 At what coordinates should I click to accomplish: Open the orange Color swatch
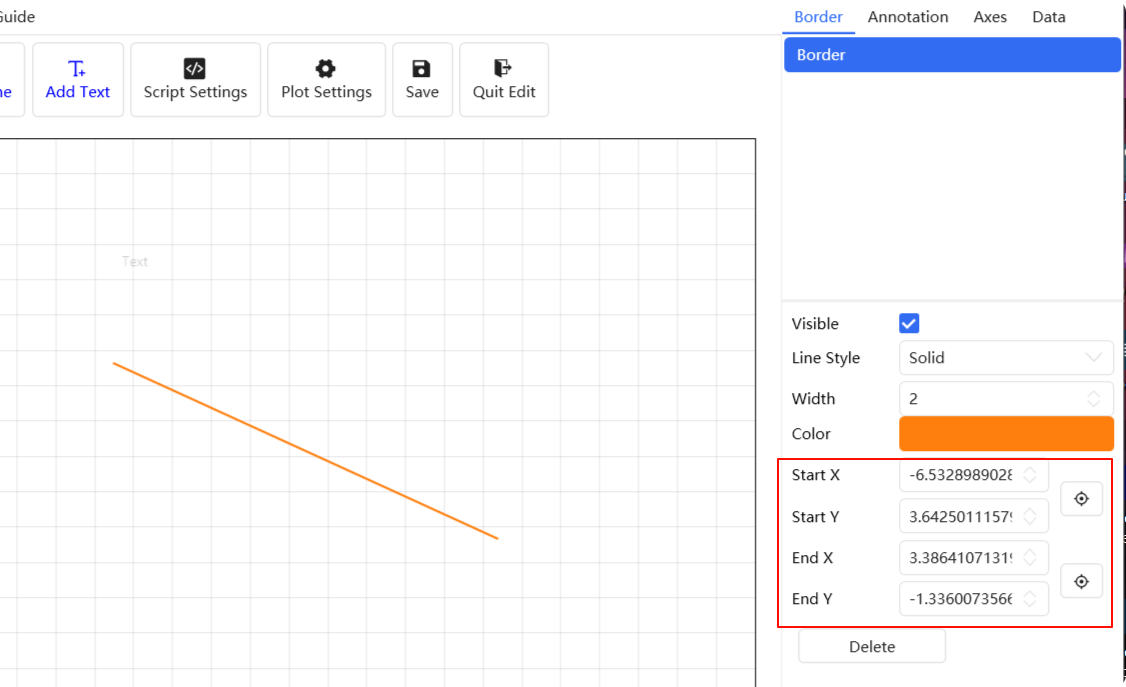point(1005,434)
